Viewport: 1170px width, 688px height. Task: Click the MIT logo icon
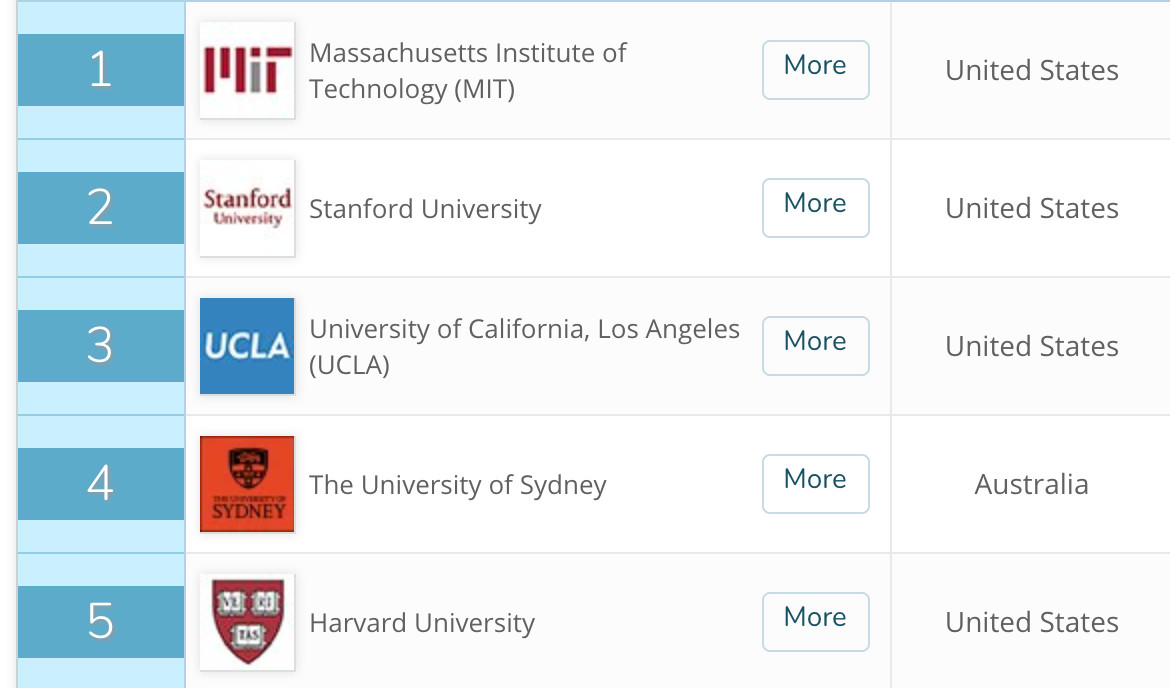point(247,70)
